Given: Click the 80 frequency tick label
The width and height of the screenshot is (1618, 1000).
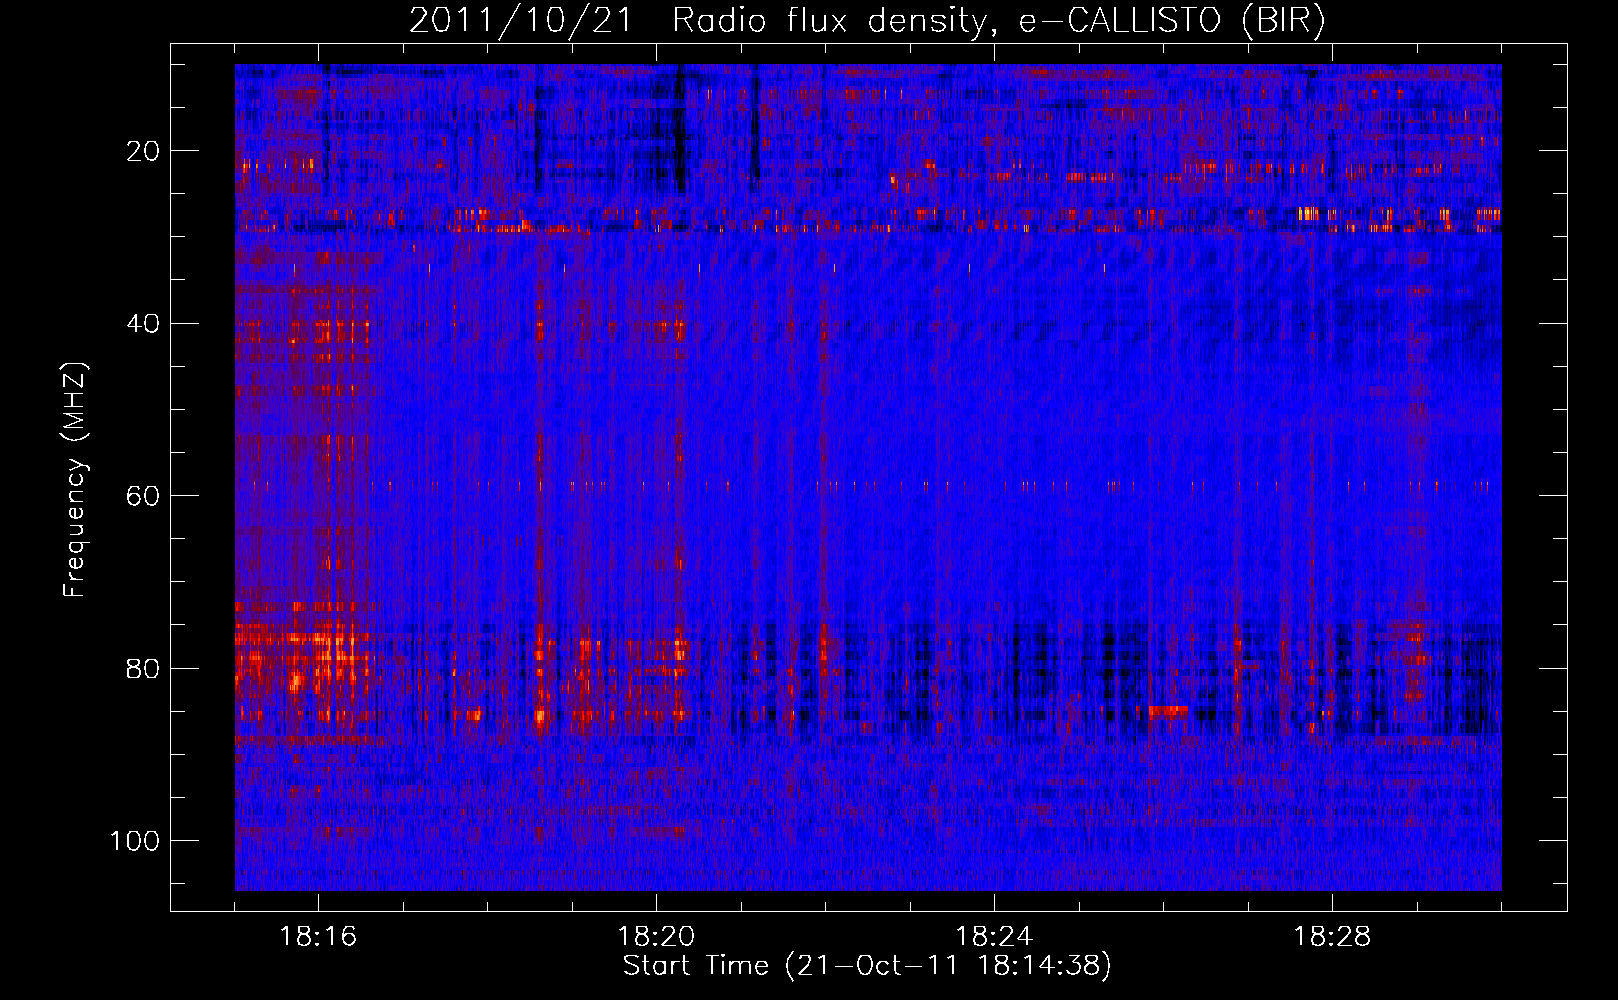Looking at the screenshot, I should pos(144,668).
